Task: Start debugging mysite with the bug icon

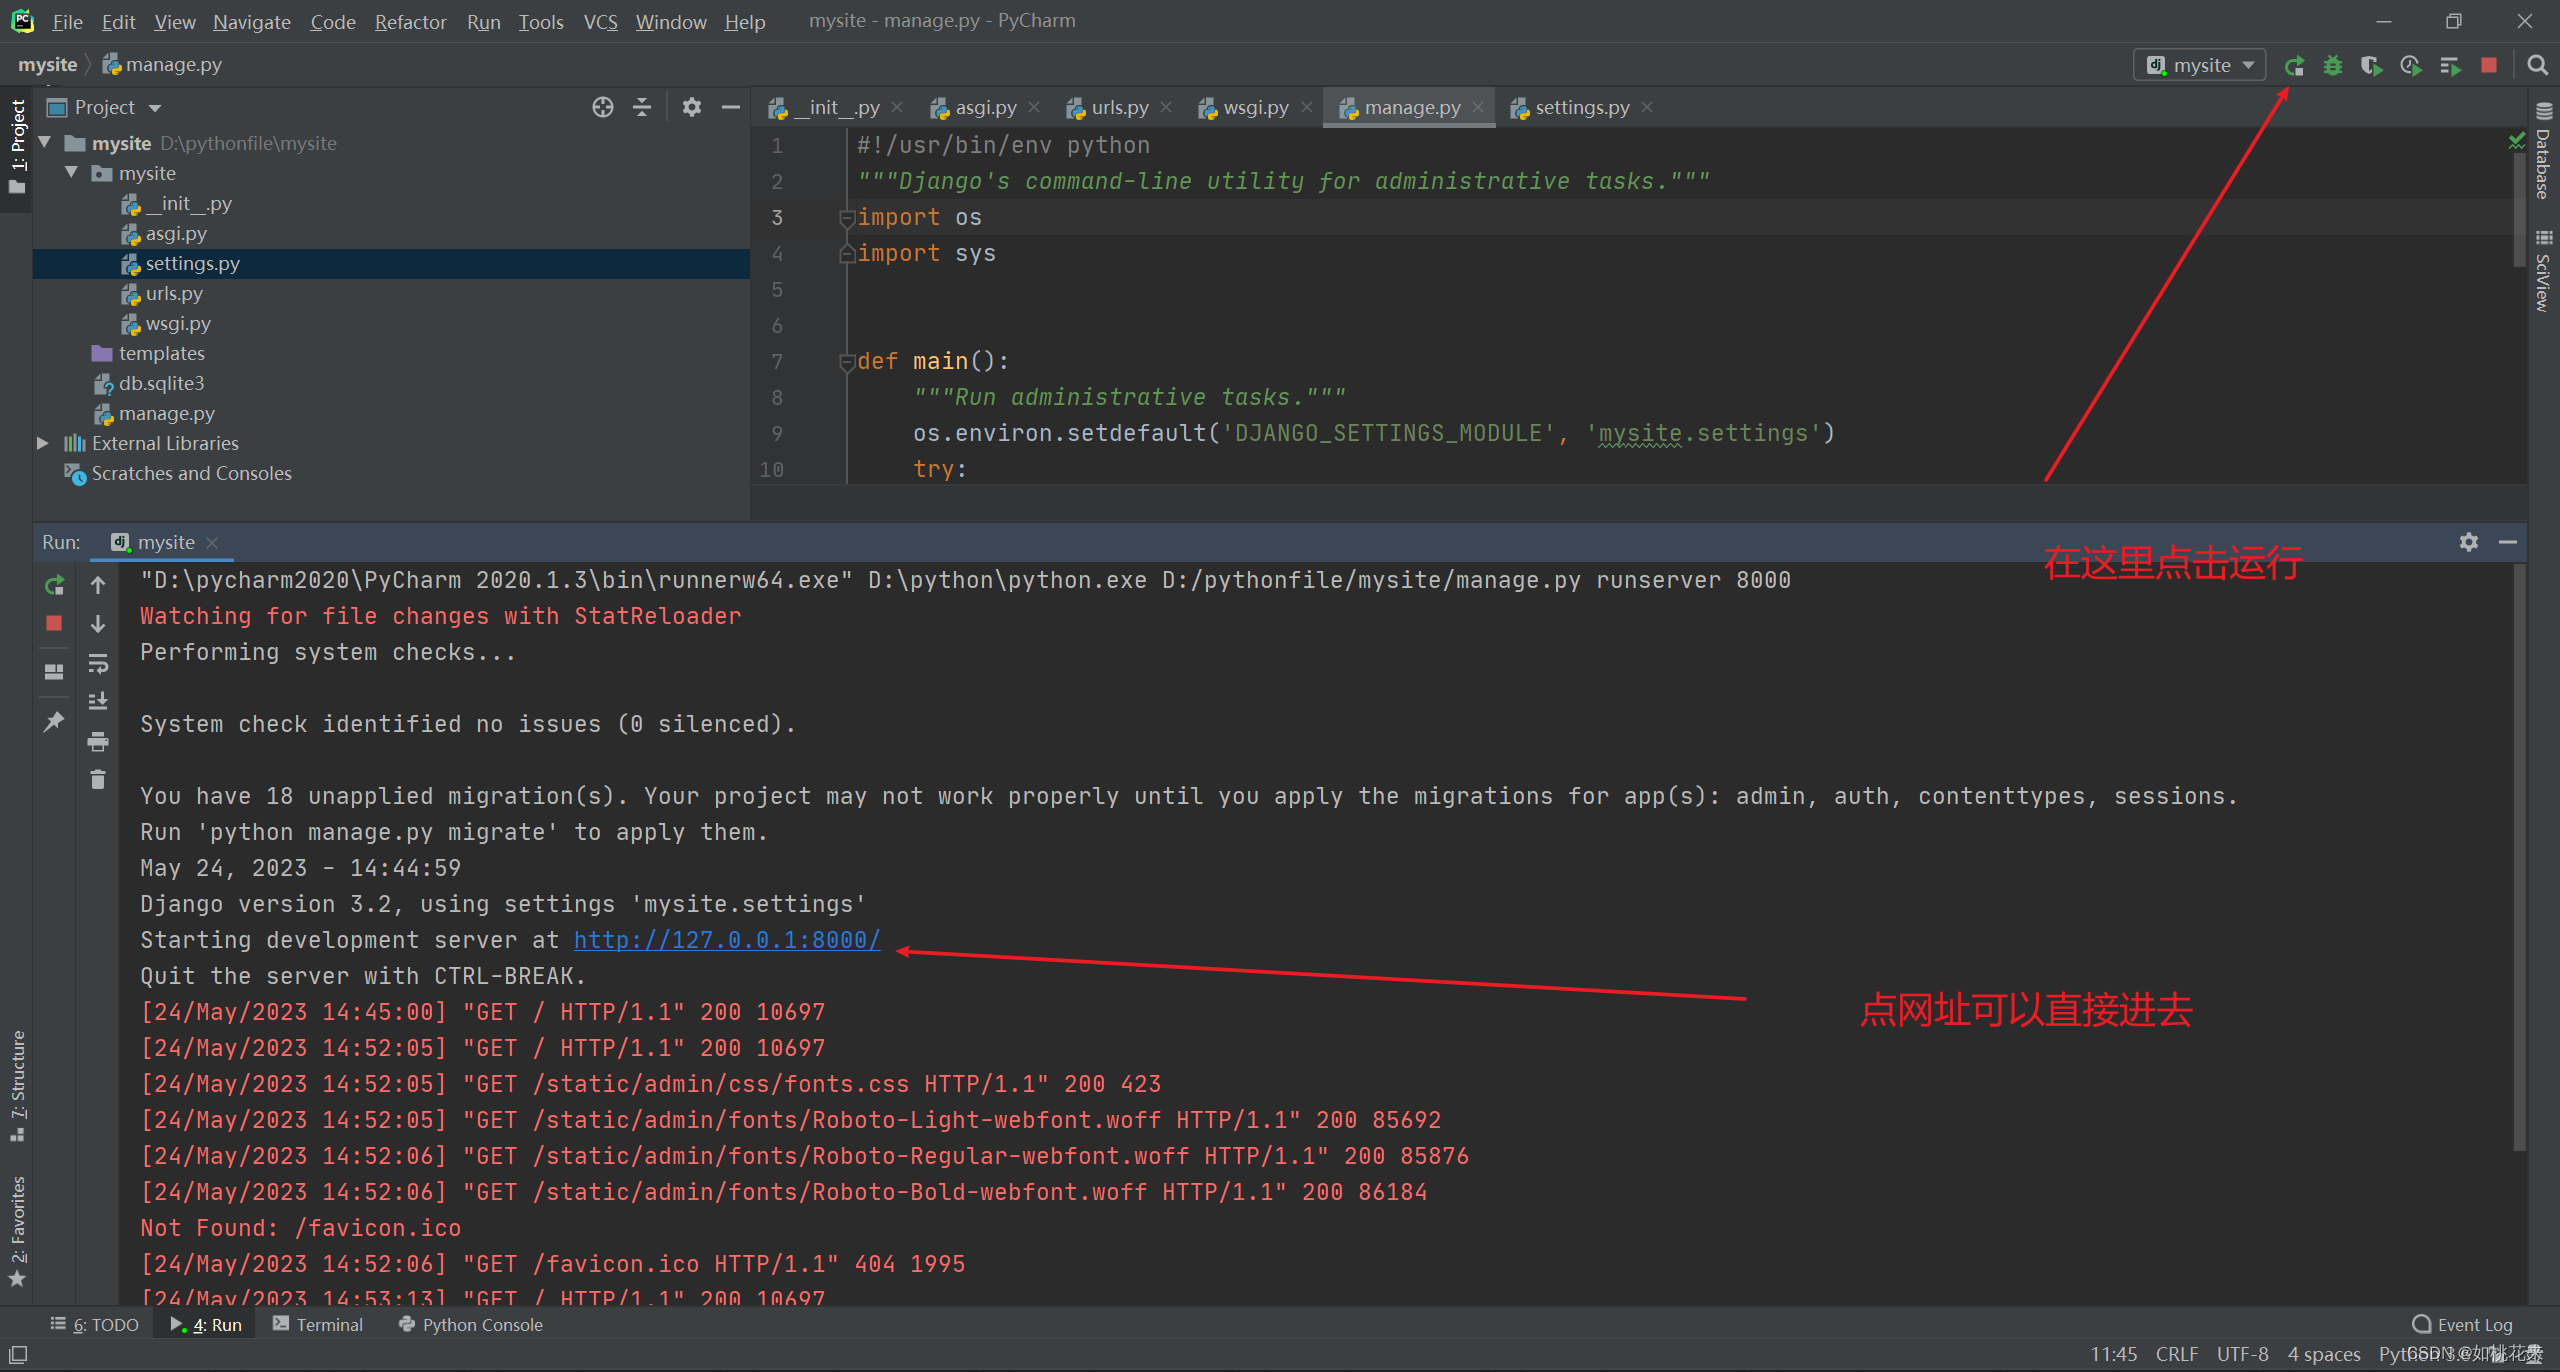Action: [x=2333, y=66]
